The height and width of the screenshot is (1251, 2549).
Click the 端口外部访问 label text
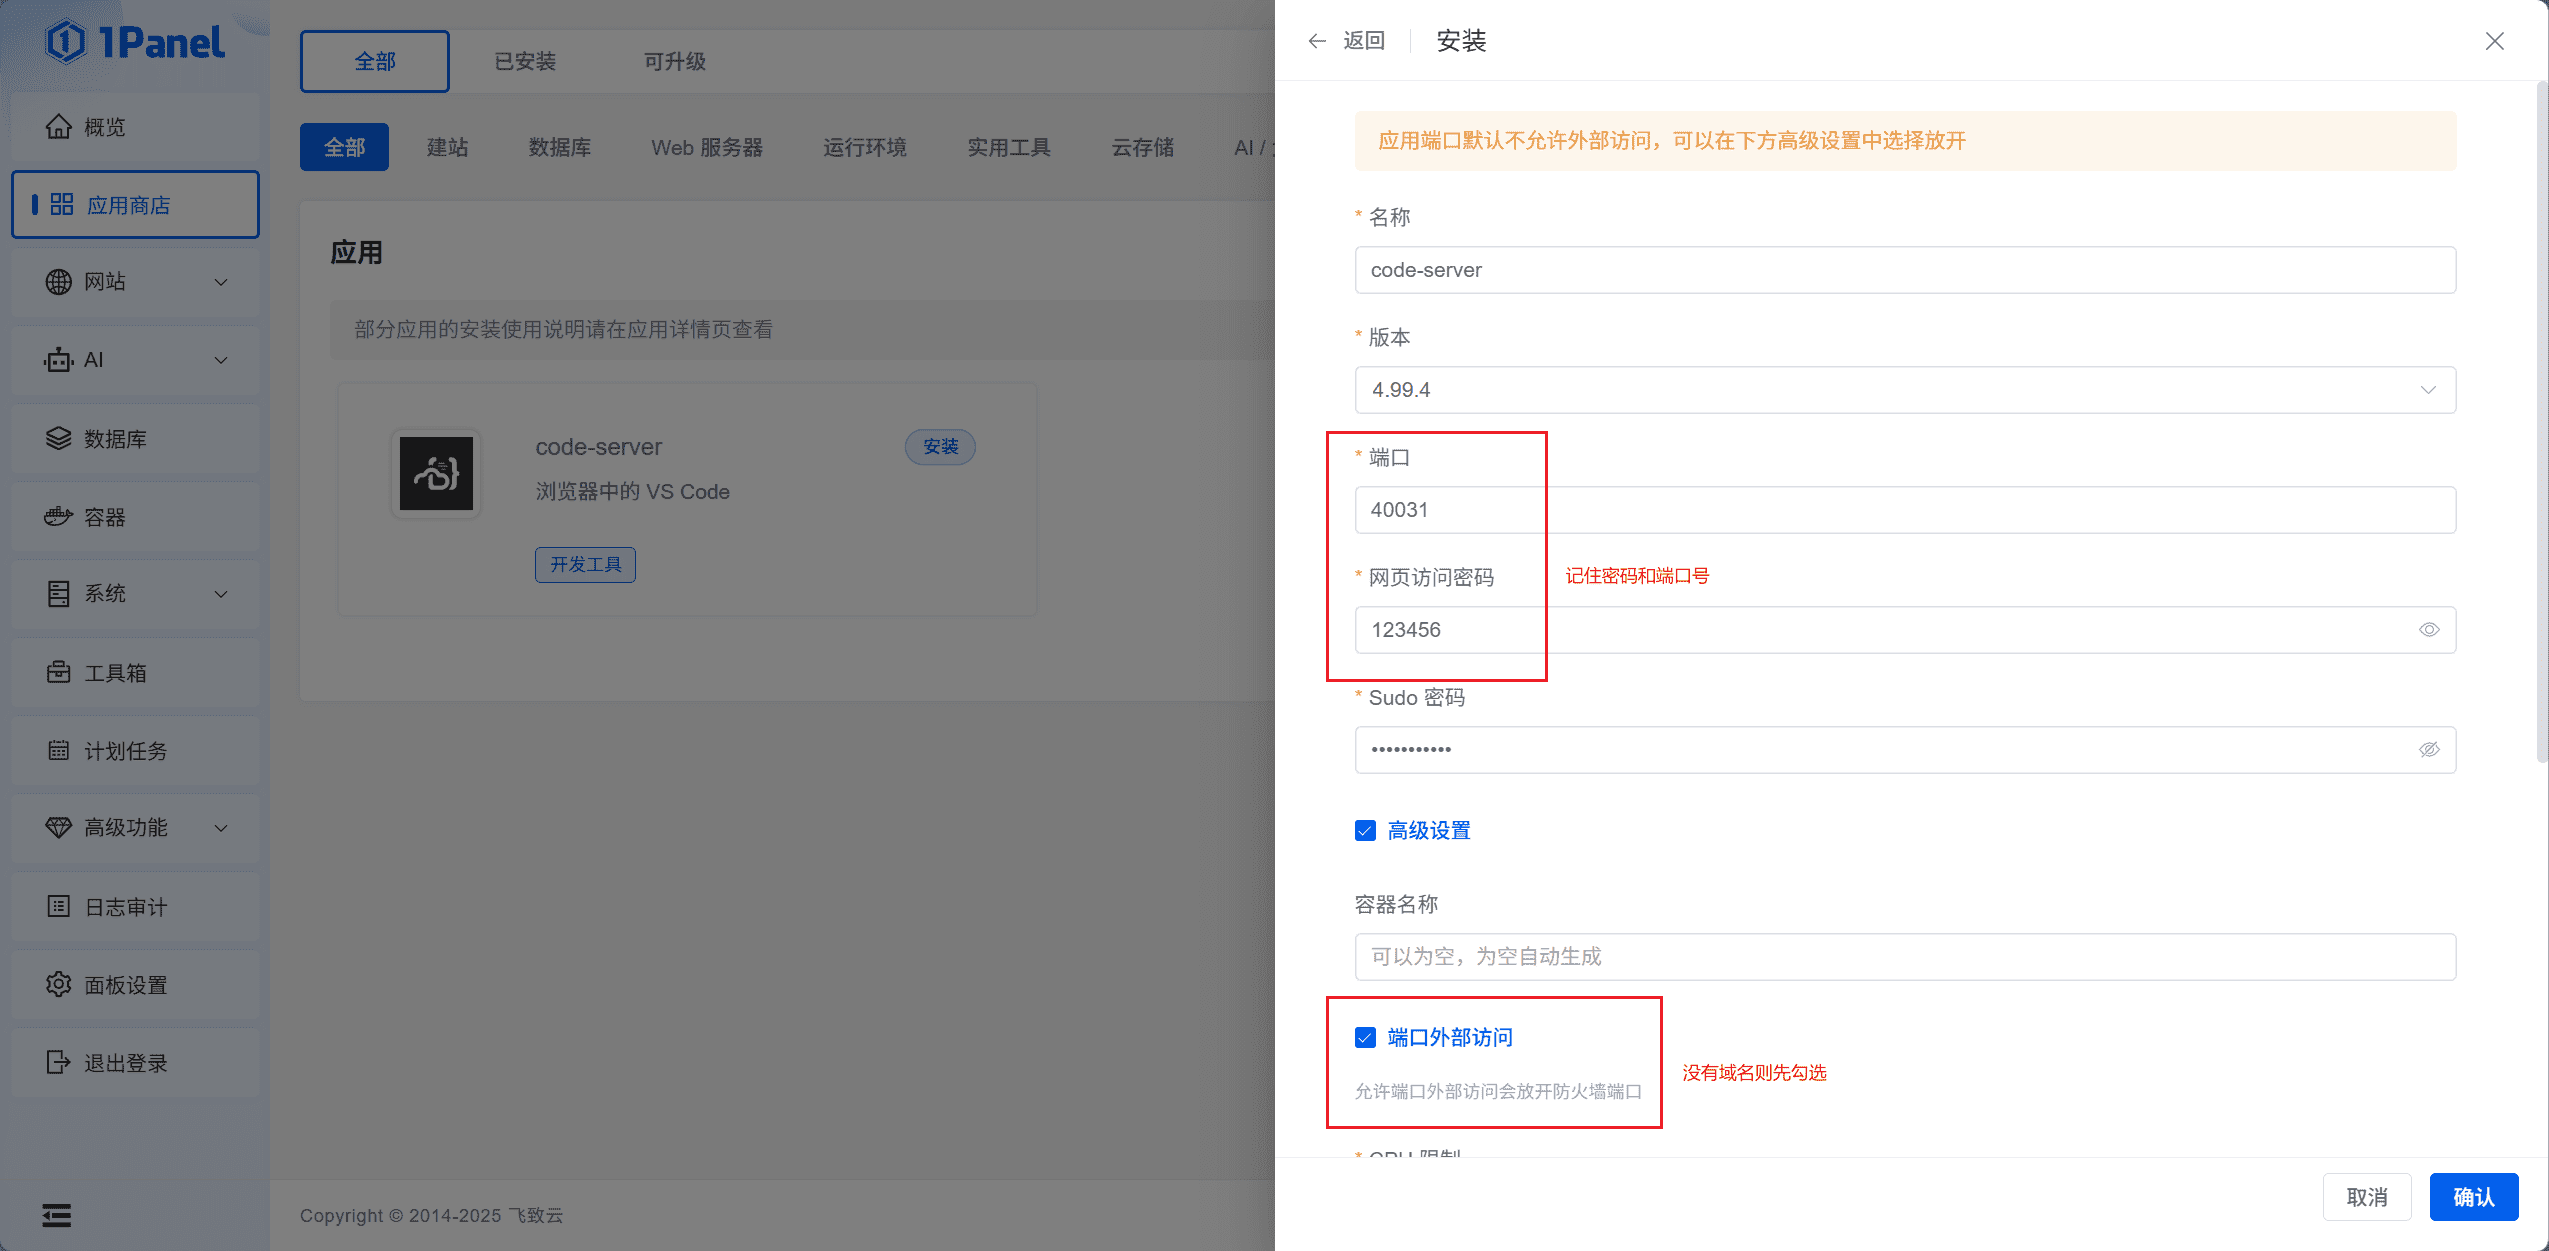pos(1450,1038)
